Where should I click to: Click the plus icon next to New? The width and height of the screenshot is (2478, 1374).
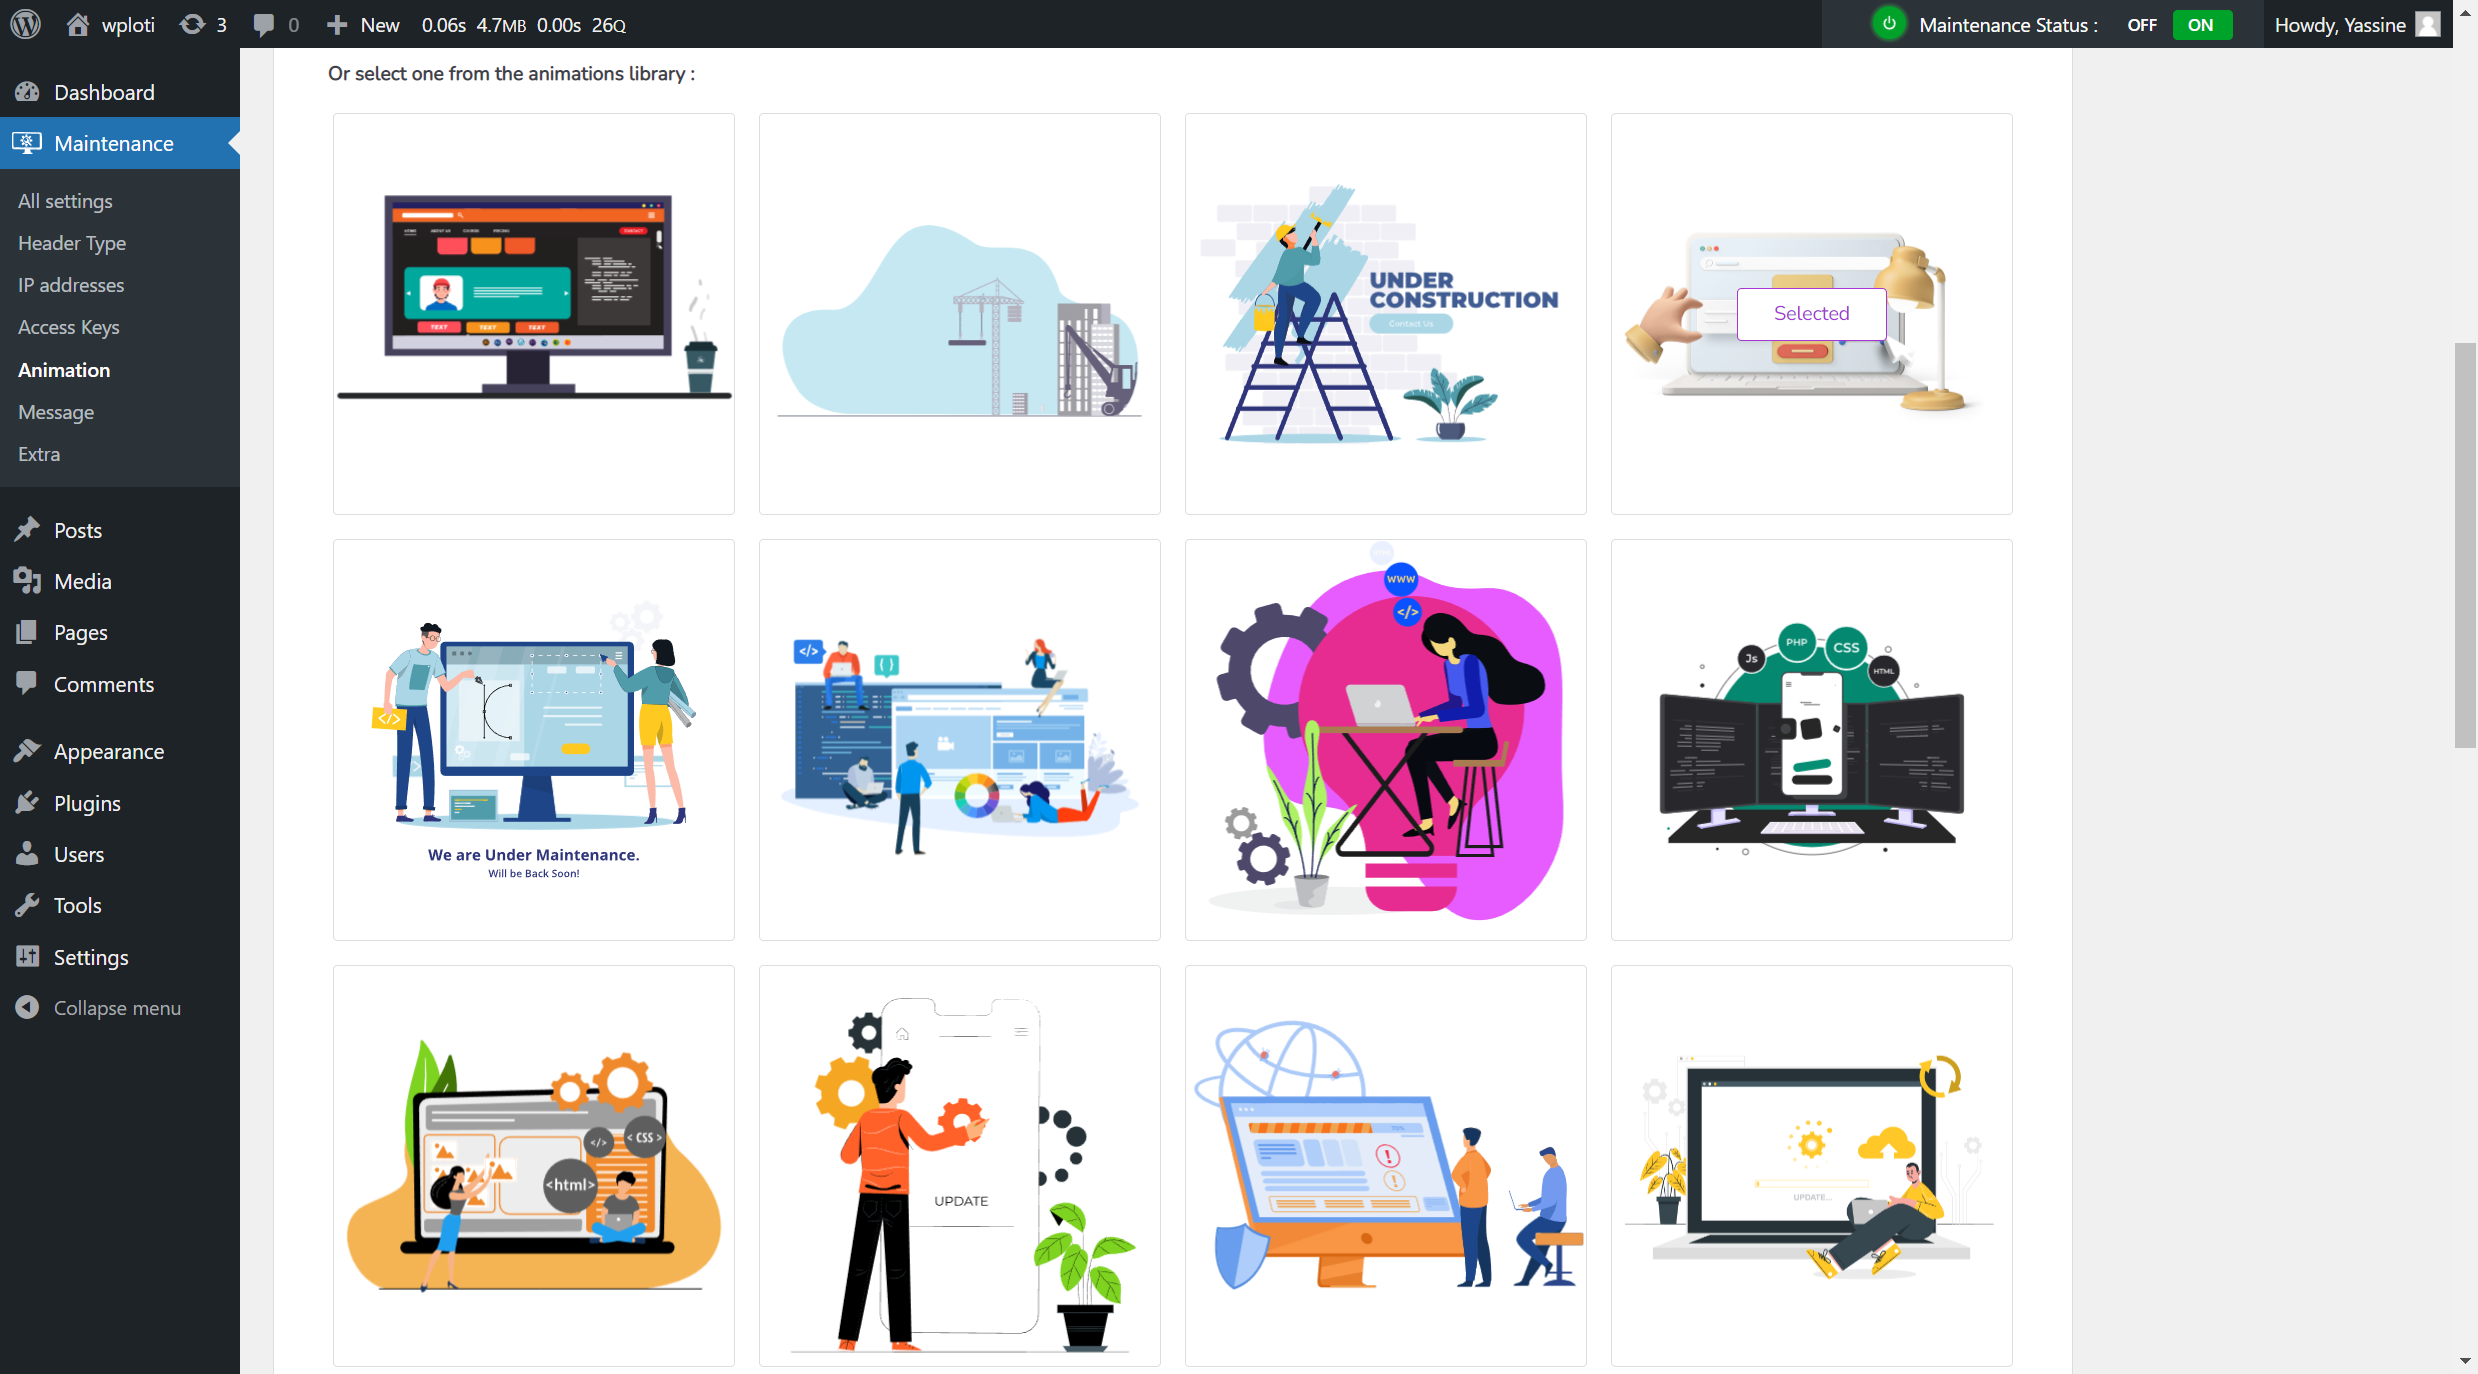coord(337,24)
